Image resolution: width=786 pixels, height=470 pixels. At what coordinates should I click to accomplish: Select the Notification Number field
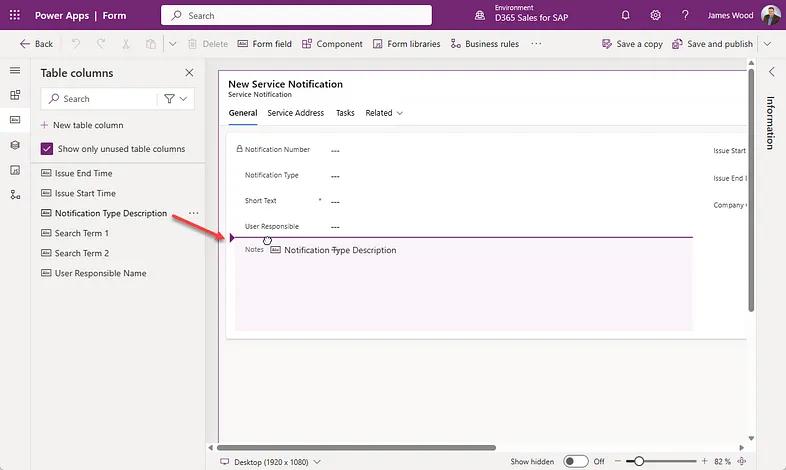tap(464, 149)
